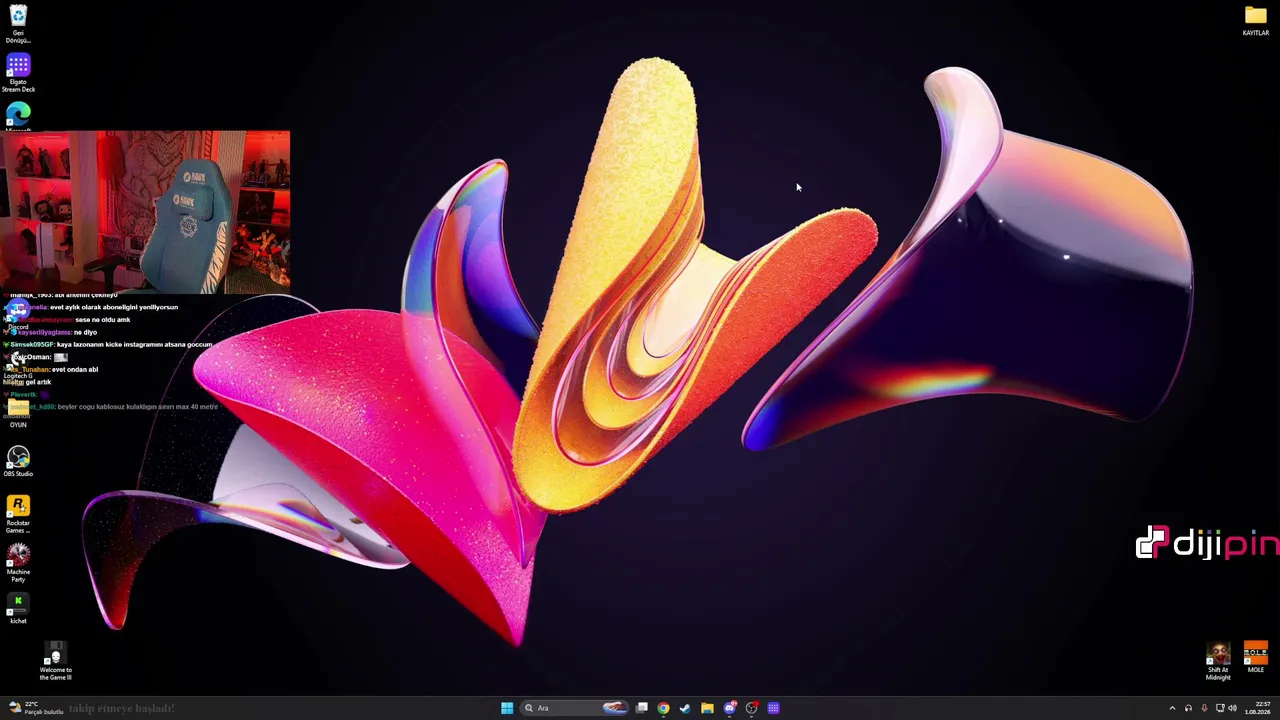Select the KAYITLAR folder icon
This screenshot has height=720, width=1280.
click(x=1256, y=21)
